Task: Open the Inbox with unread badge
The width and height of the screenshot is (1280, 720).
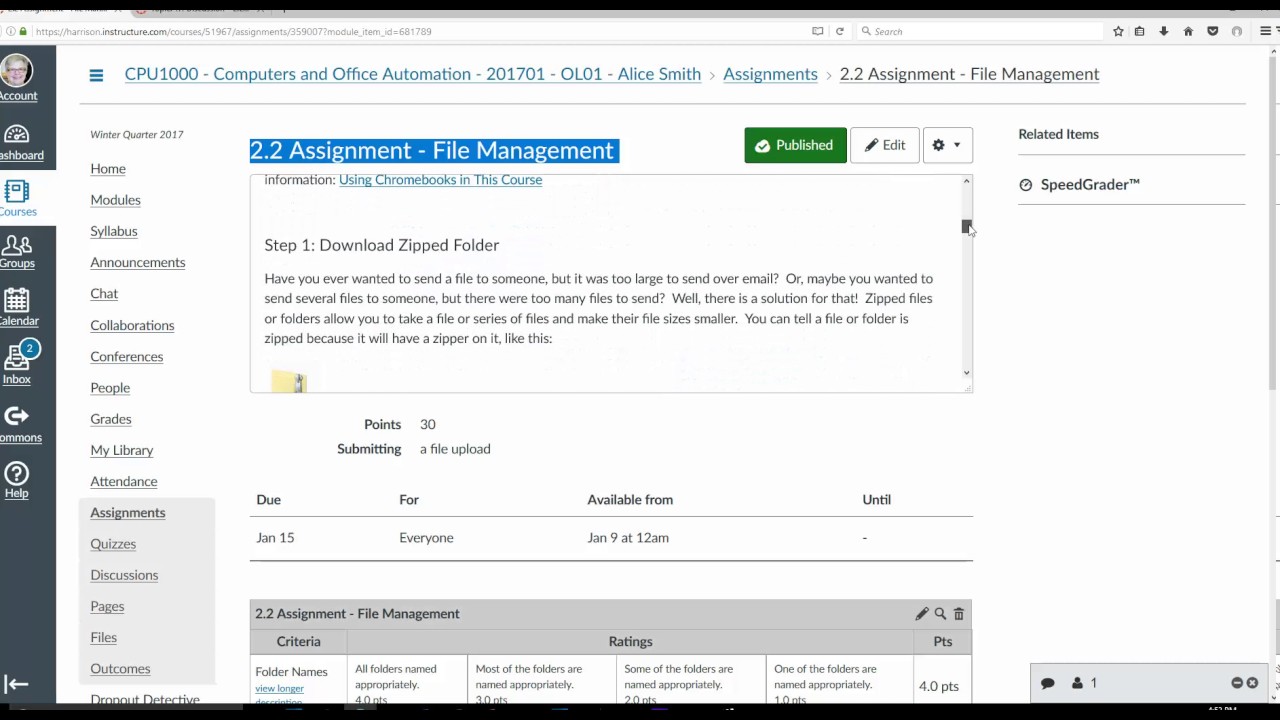Action: pyautogui.click(x=18, y=364)
